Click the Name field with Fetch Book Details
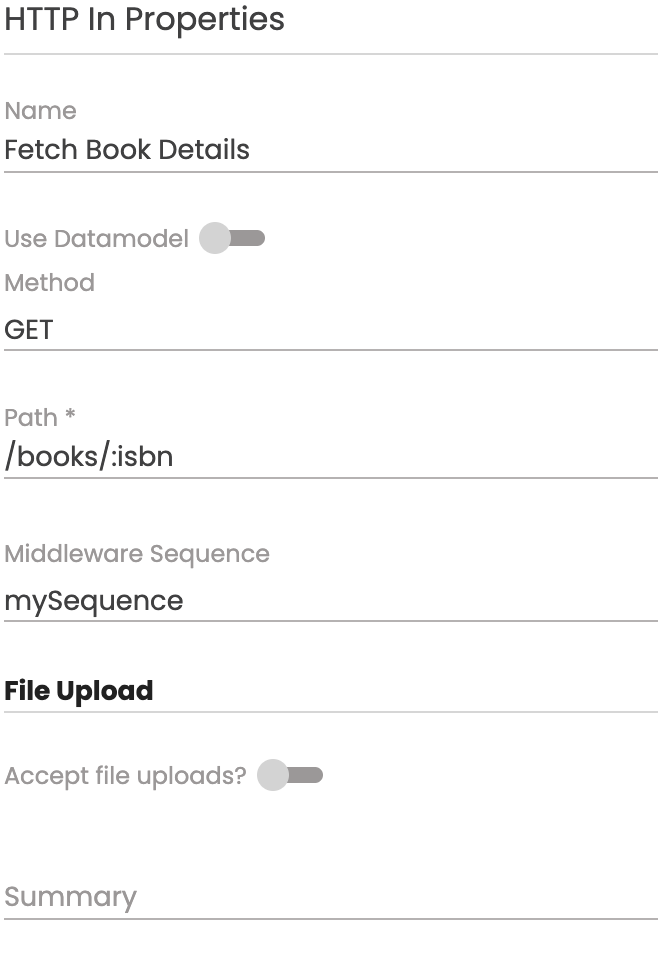 coord(330,150)
